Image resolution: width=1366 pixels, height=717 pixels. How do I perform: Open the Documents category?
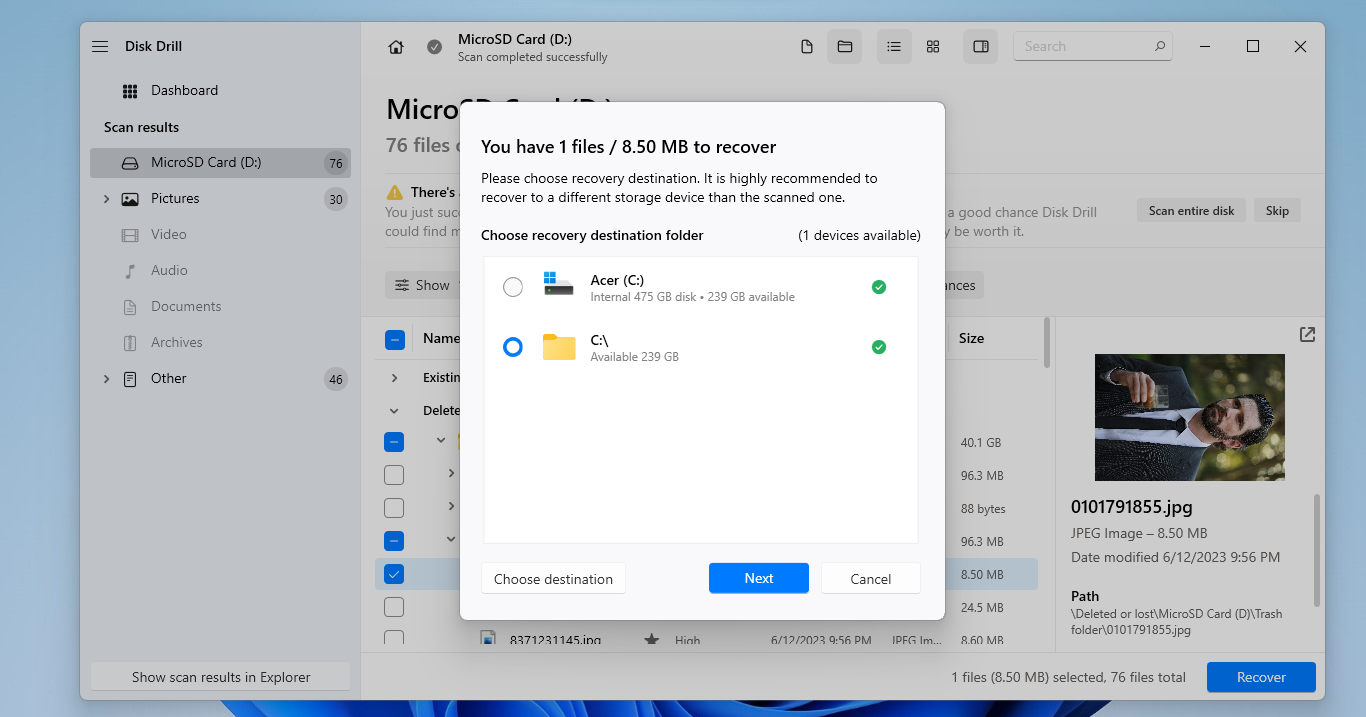(x=186, y=307)
